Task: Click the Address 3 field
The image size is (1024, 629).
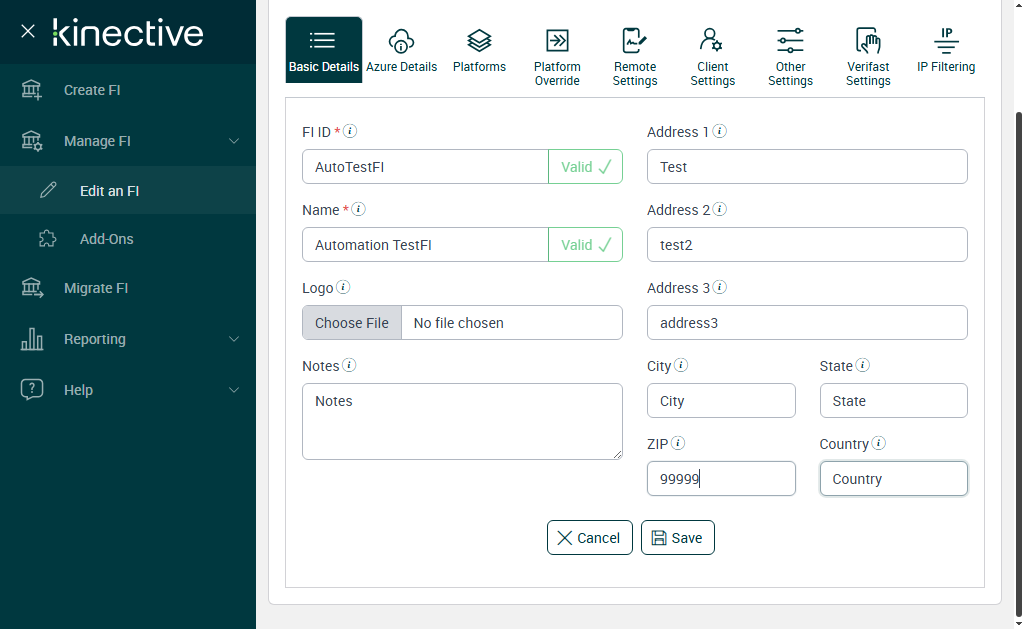Action: click(807, 323)
